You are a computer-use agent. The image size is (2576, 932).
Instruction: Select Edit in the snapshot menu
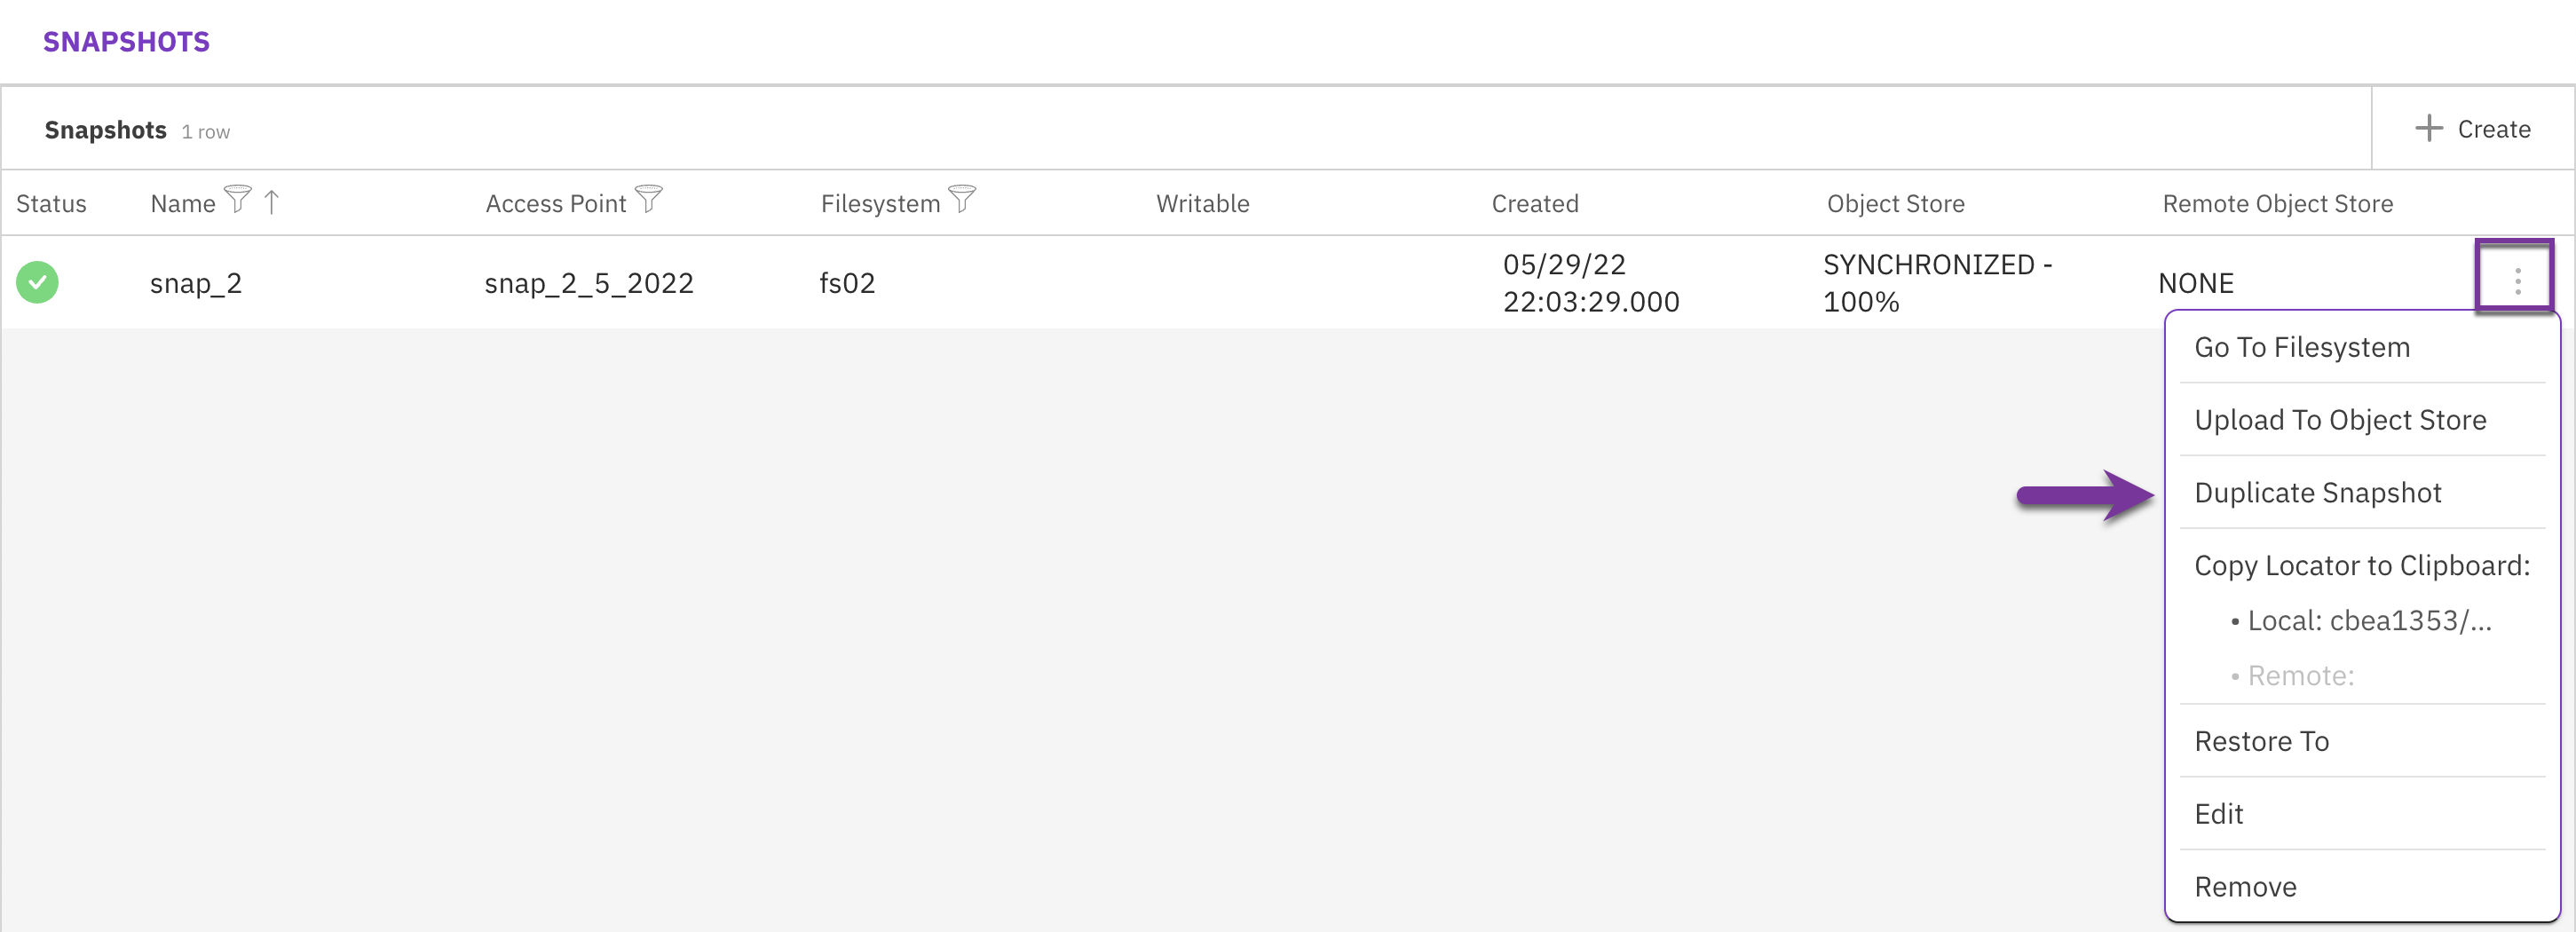click(2219, 814)
